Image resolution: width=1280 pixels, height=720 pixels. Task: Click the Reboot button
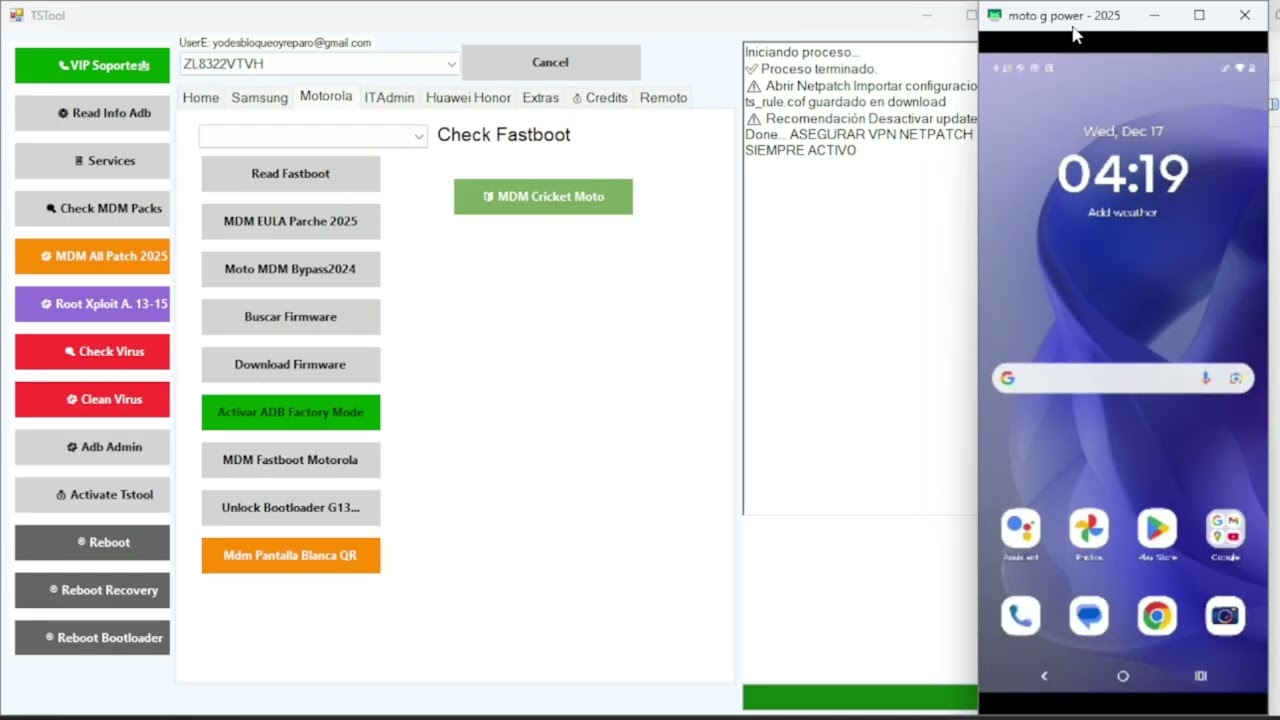92,542
